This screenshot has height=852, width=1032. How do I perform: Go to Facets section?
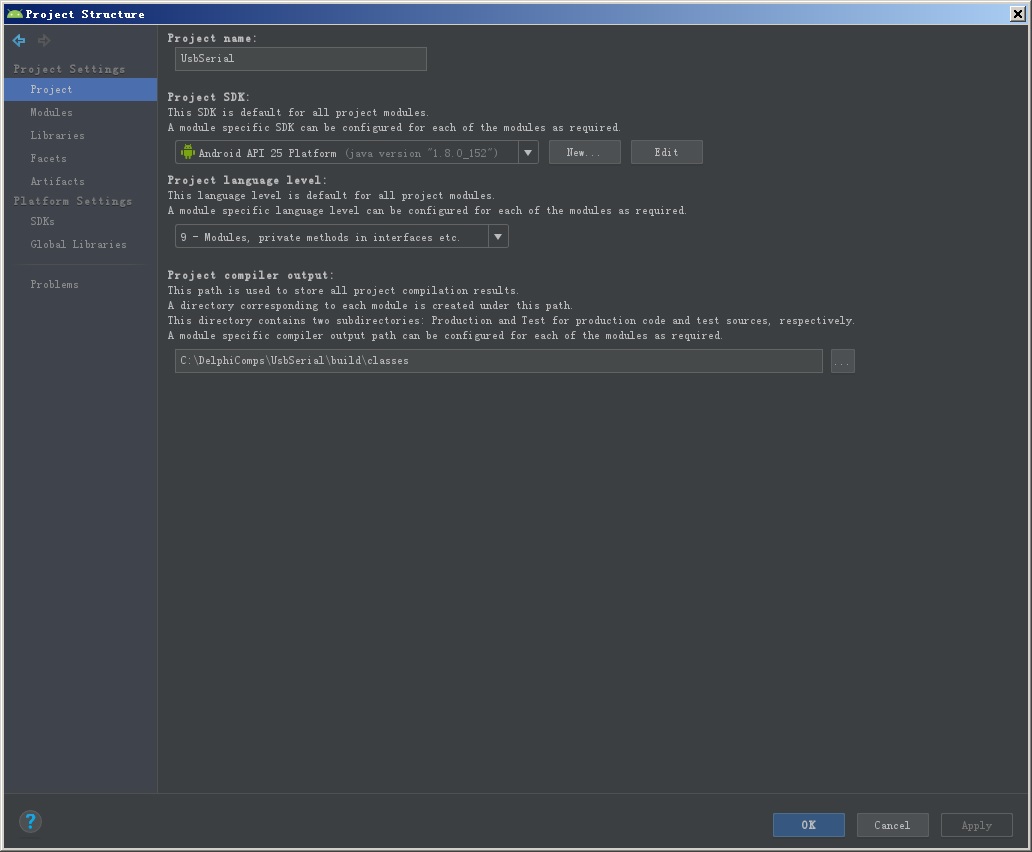(48, 158)
